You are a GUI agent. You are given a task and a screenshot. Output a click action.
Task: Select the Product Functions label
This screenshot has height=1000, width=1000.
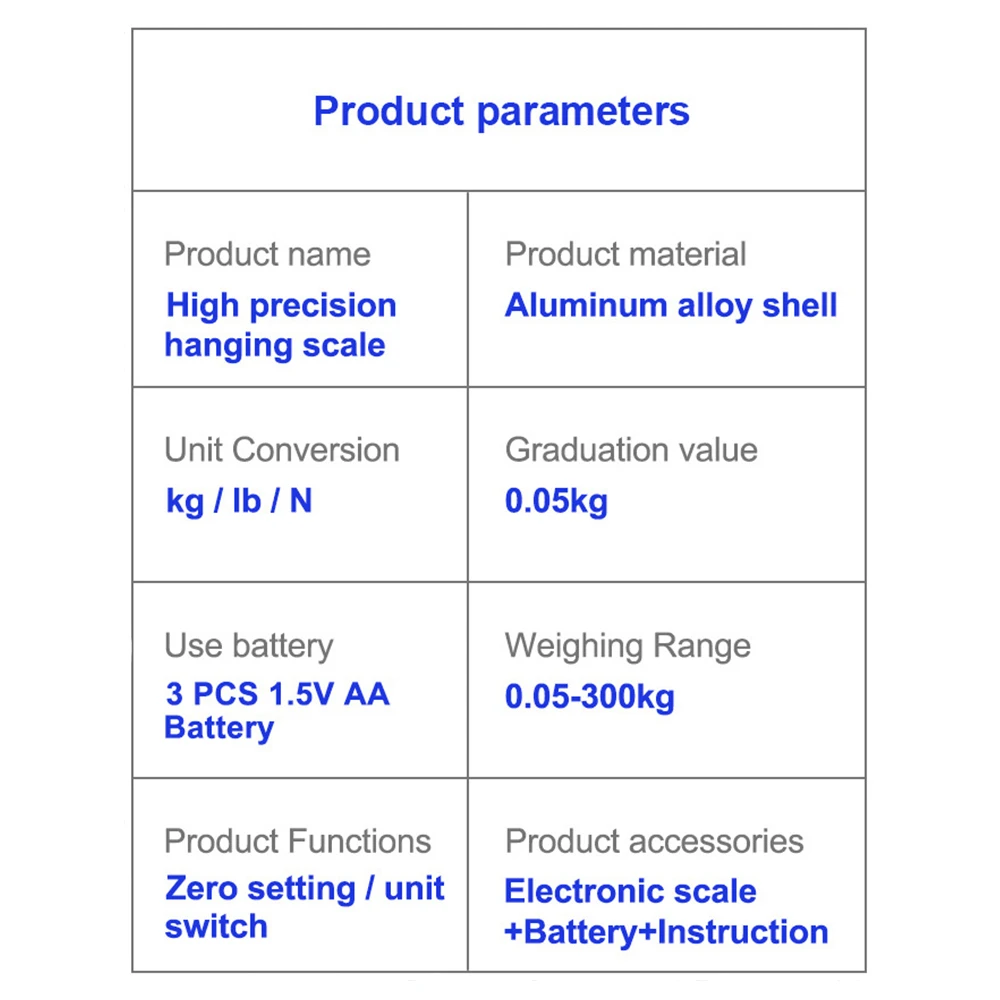(x=297, y=841)
